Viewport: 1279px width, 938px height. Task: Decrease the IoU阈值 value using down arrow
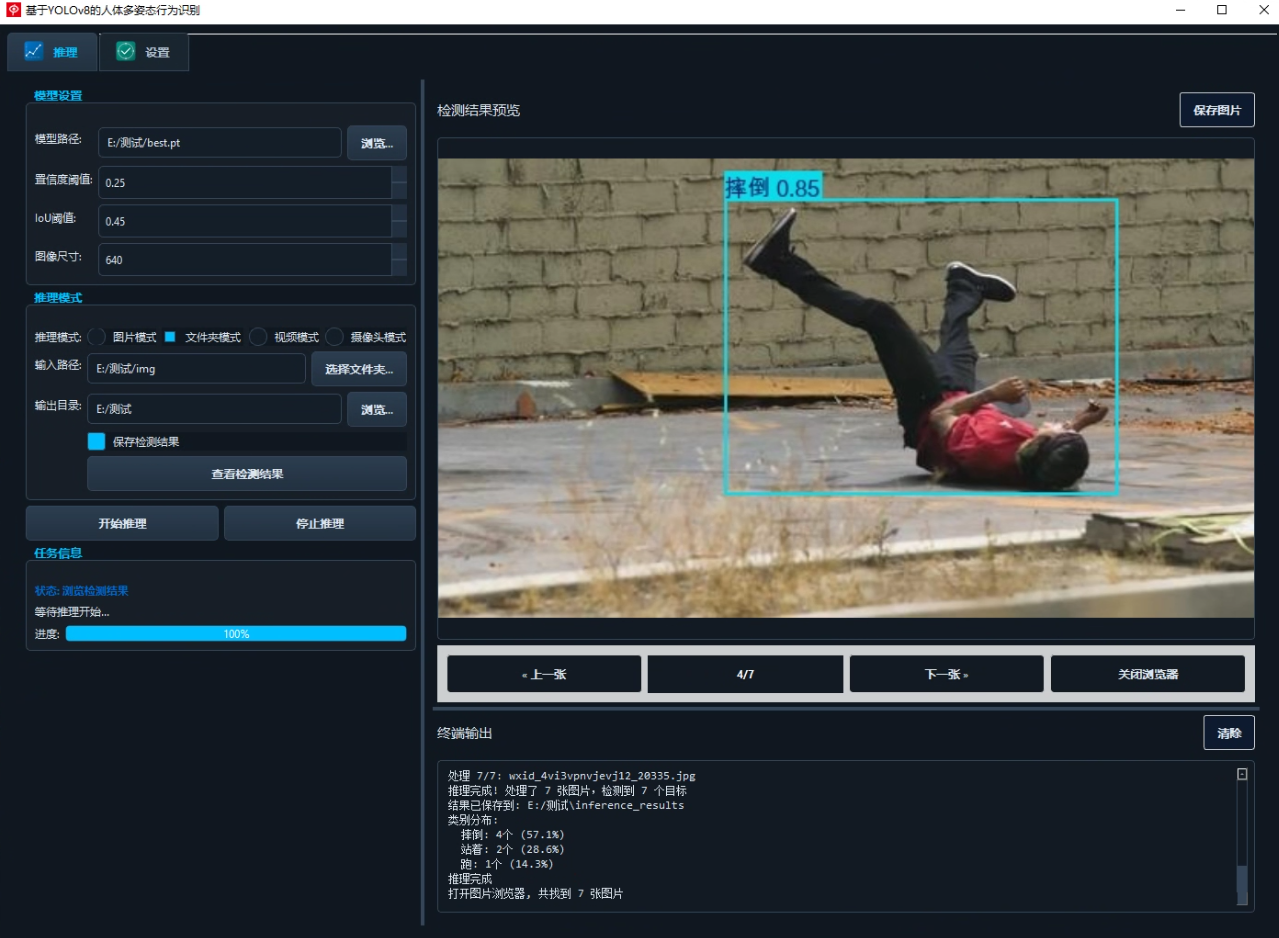click(x=399, y=229)
